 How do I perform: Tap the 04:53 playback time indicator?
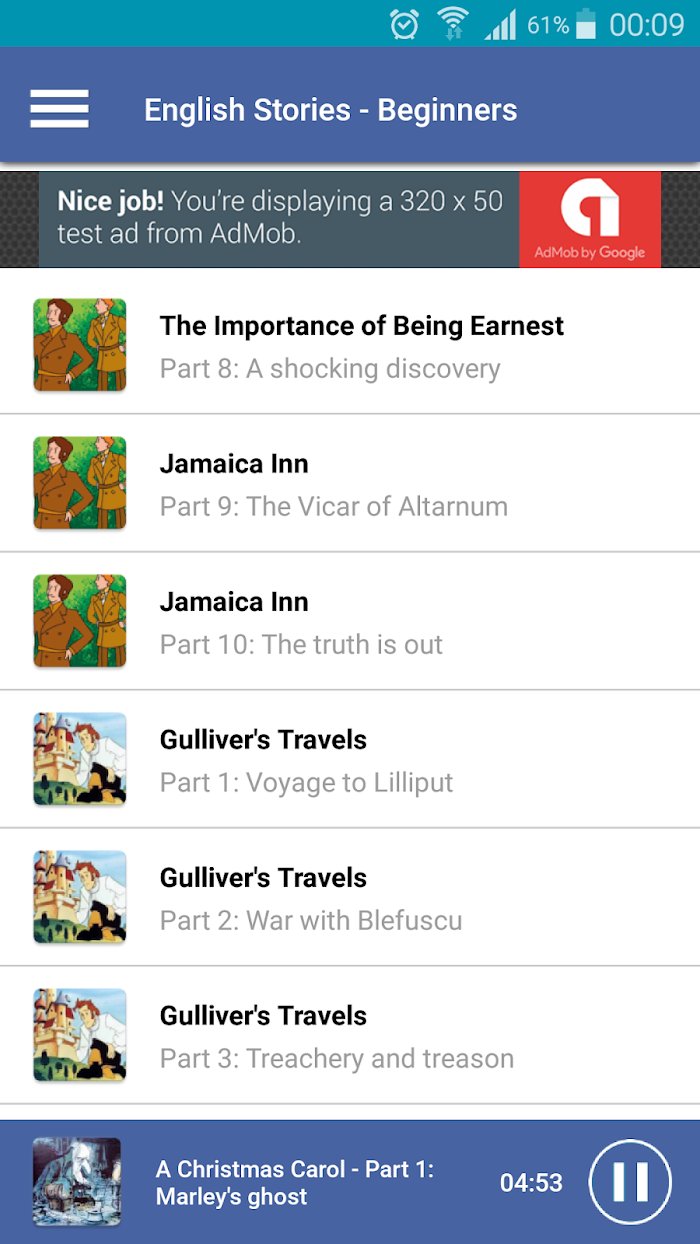pos(531,1182)
